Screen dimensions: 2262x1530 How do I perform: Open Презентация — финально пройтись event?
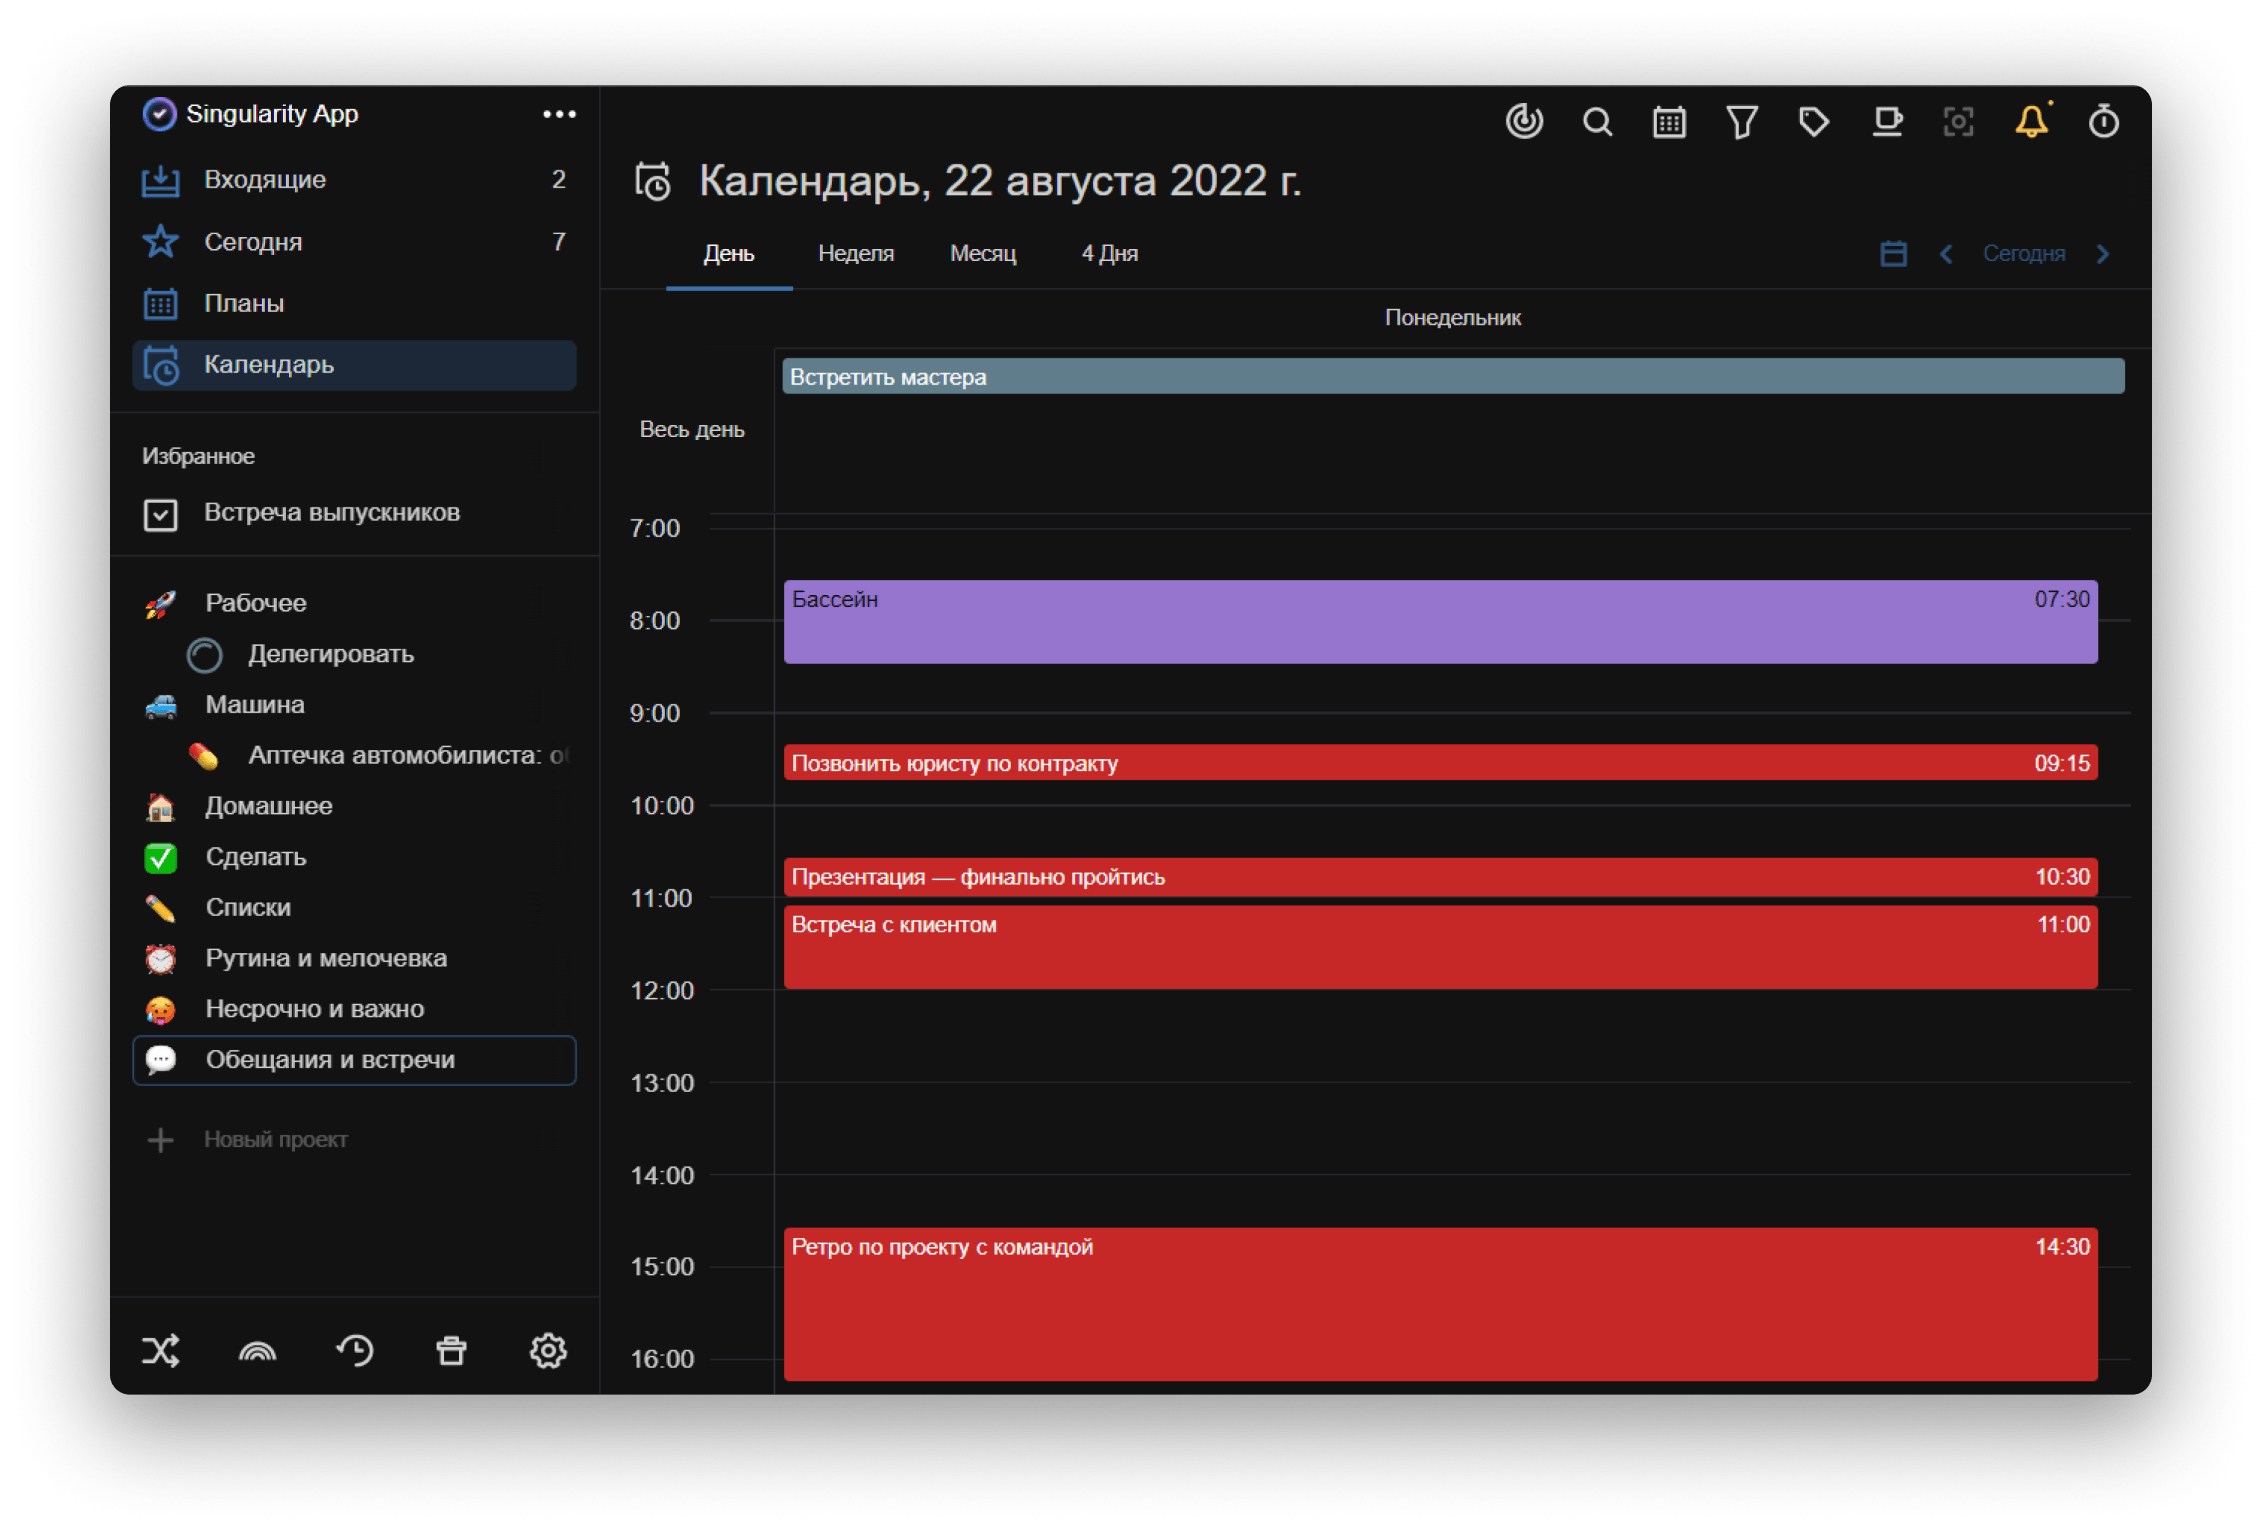point(1440,877)
